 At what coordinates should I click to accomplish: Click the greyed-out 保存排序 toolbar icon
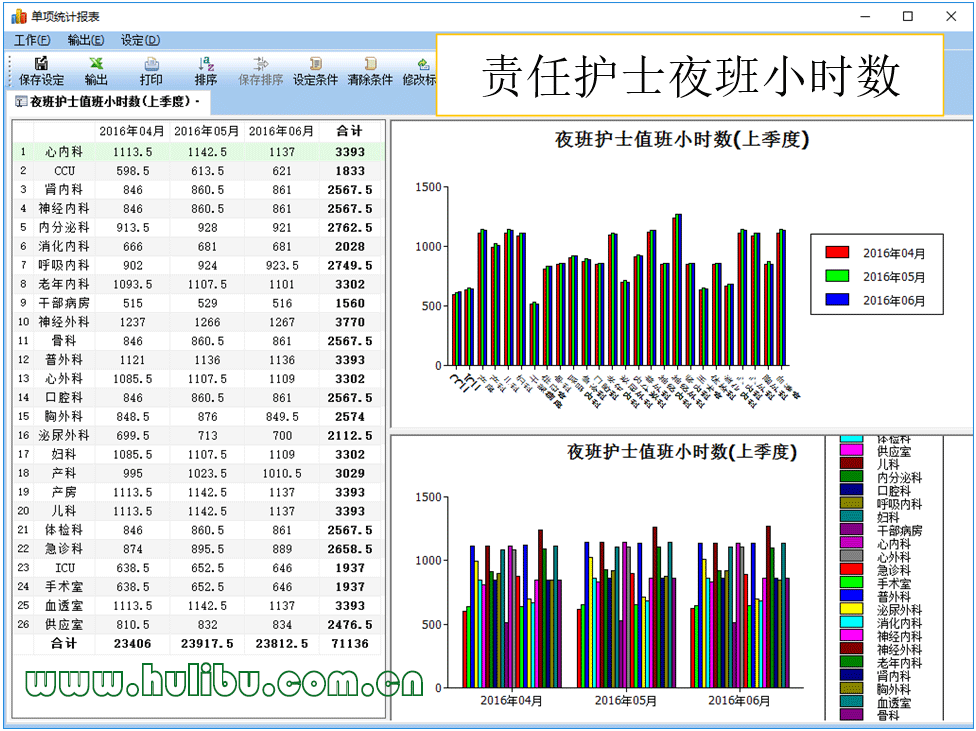point(260,64)
